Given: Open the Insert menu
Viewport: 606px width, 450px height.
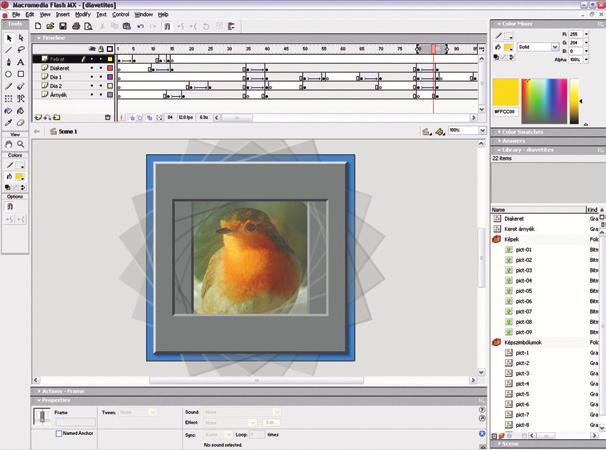Looking at the screenshot, I should [x=63, y=14].
